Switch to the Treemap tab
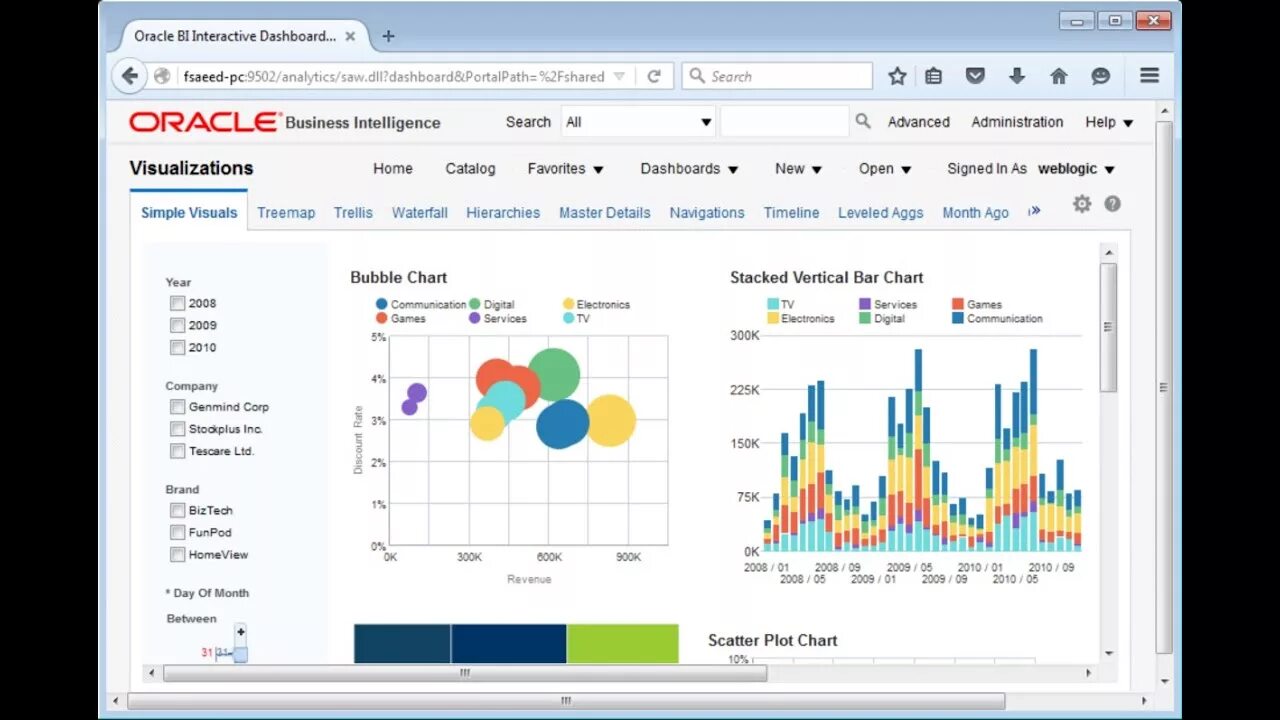 point(286,212)
